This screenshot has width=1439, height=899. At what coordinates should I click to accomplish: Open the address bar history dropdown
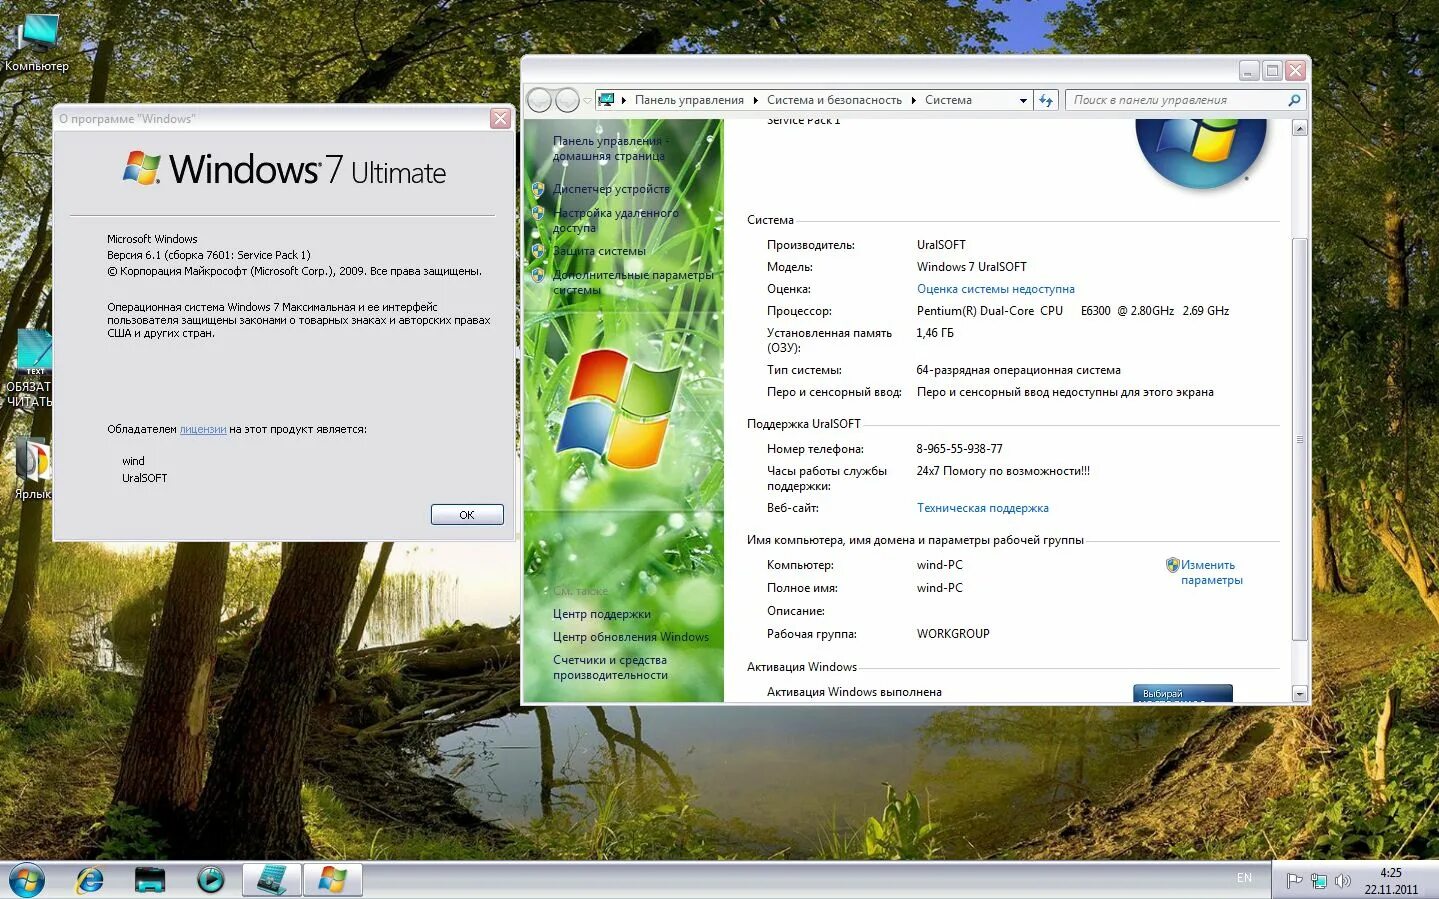[x=1023, y=100]
